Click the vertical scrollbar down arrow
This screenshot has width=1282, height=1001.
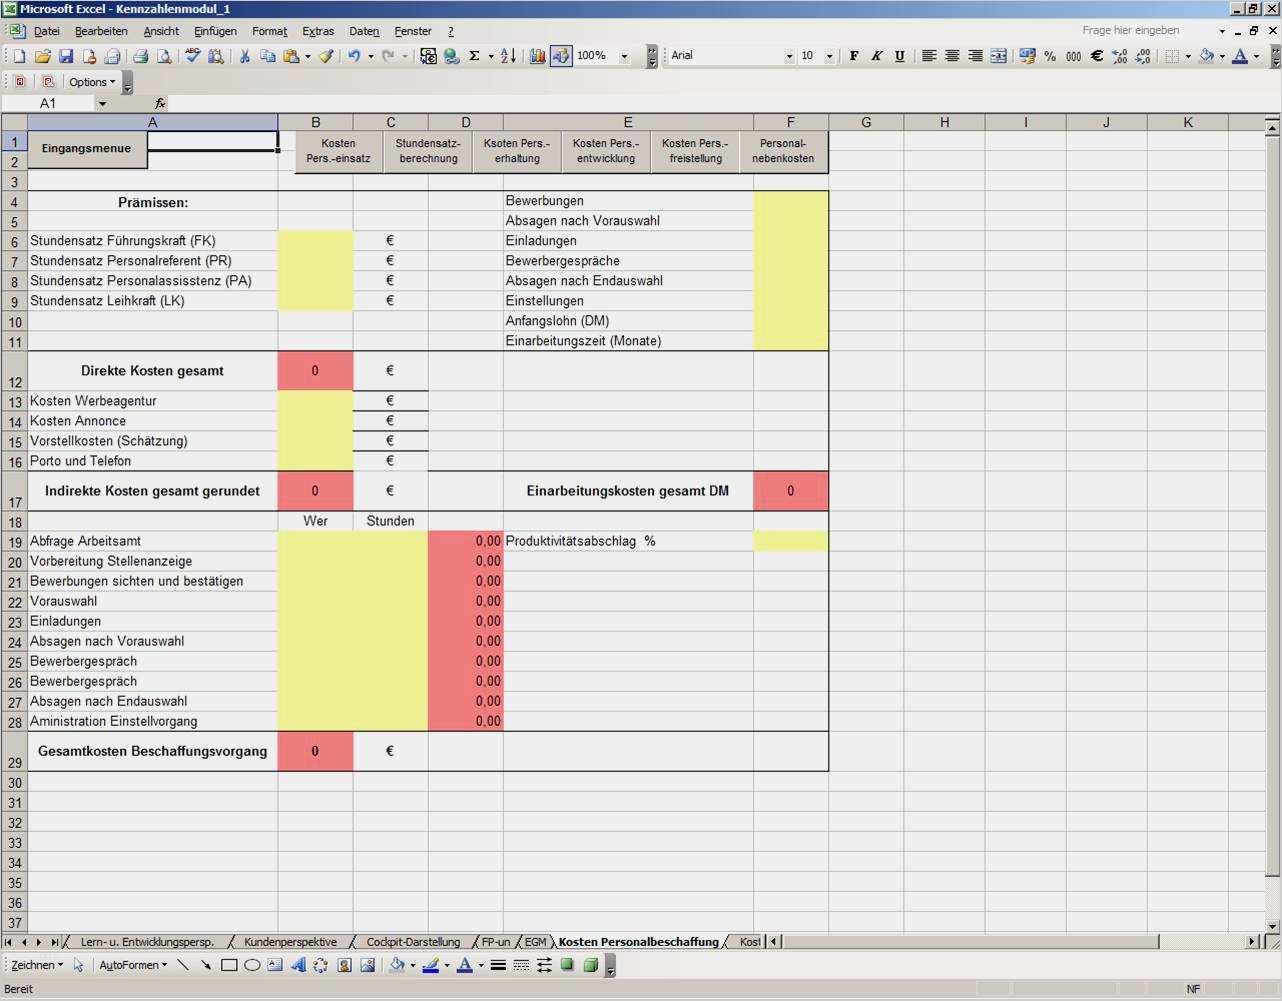tap(1273, 926)
